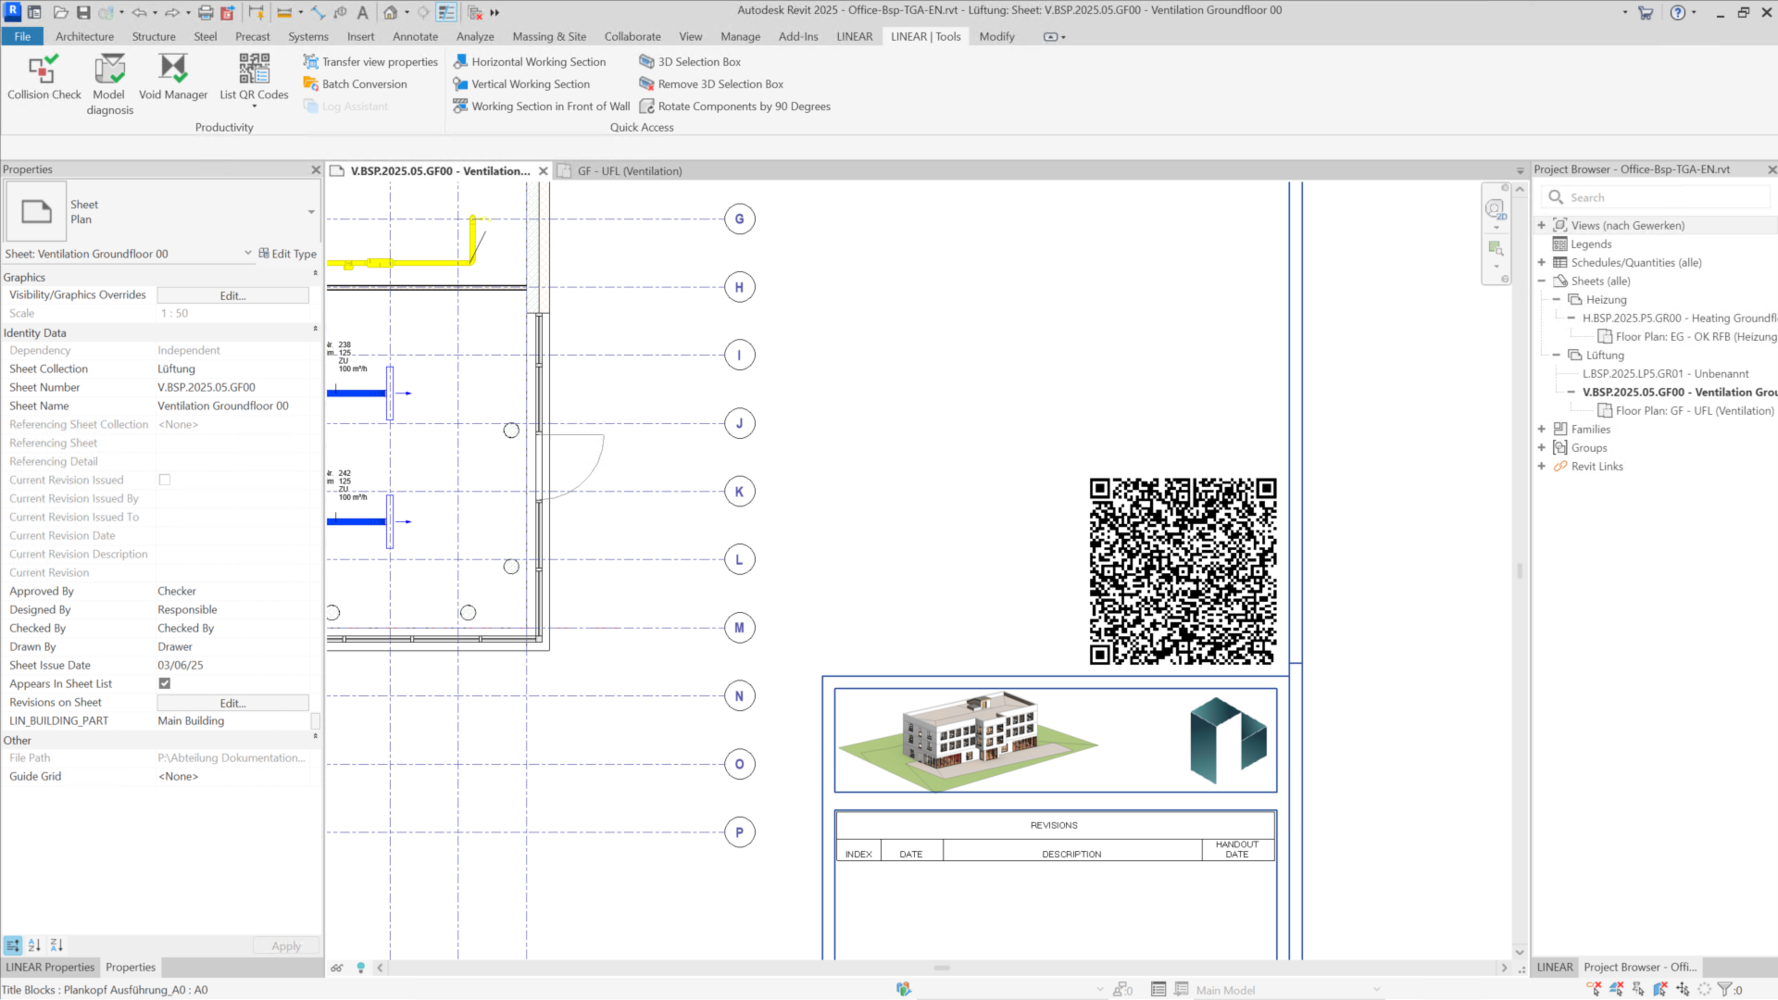This screenshot has height=1000, width=1778.
Task: Click the Redo arrow
Action: (x=172, y=12)
